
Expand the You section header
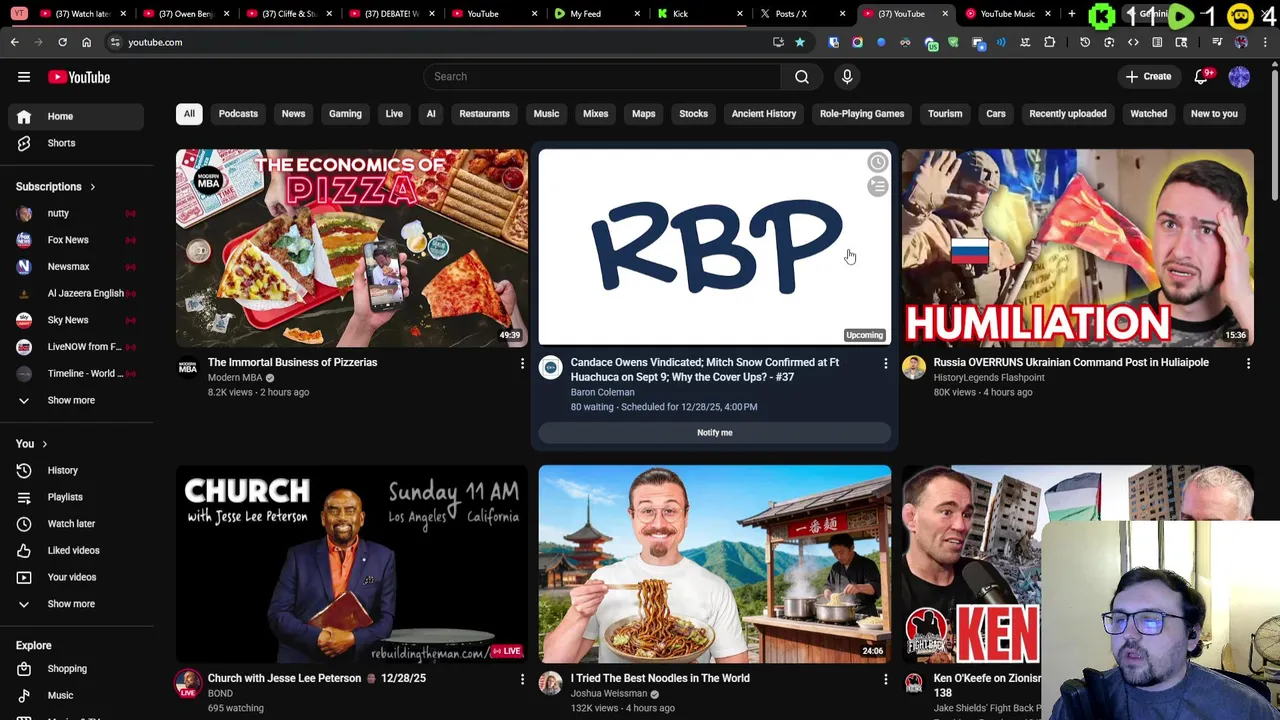click(x=32, y=444)
